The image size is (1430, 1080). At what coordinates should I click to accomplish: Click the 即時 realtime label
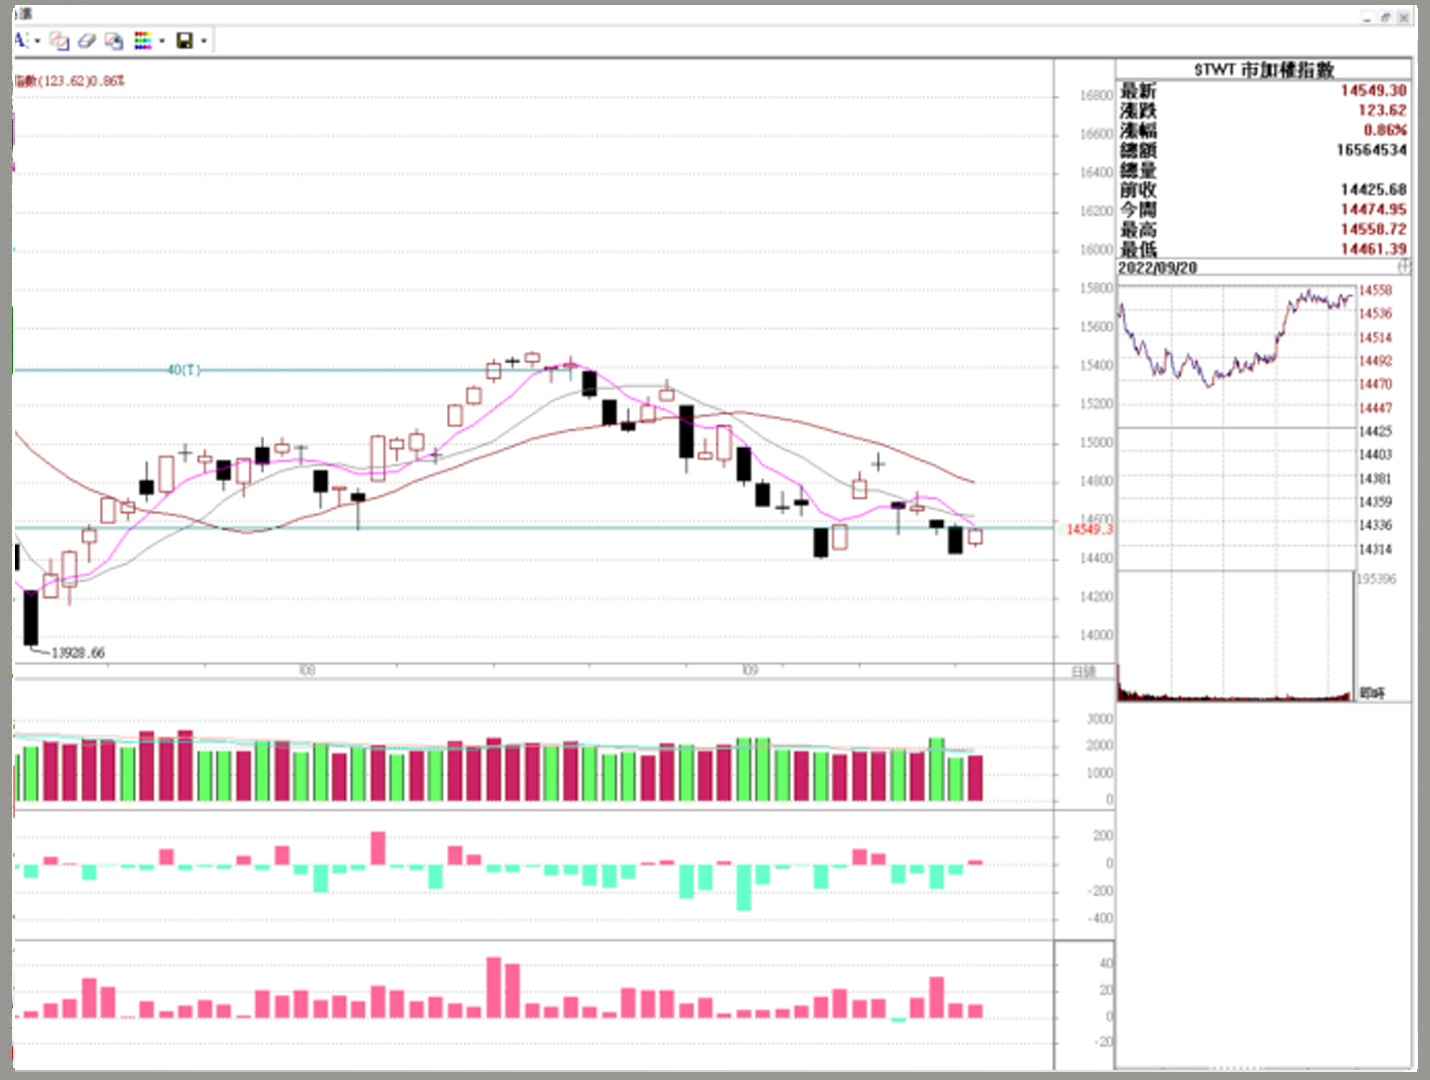pos(1373,693)
